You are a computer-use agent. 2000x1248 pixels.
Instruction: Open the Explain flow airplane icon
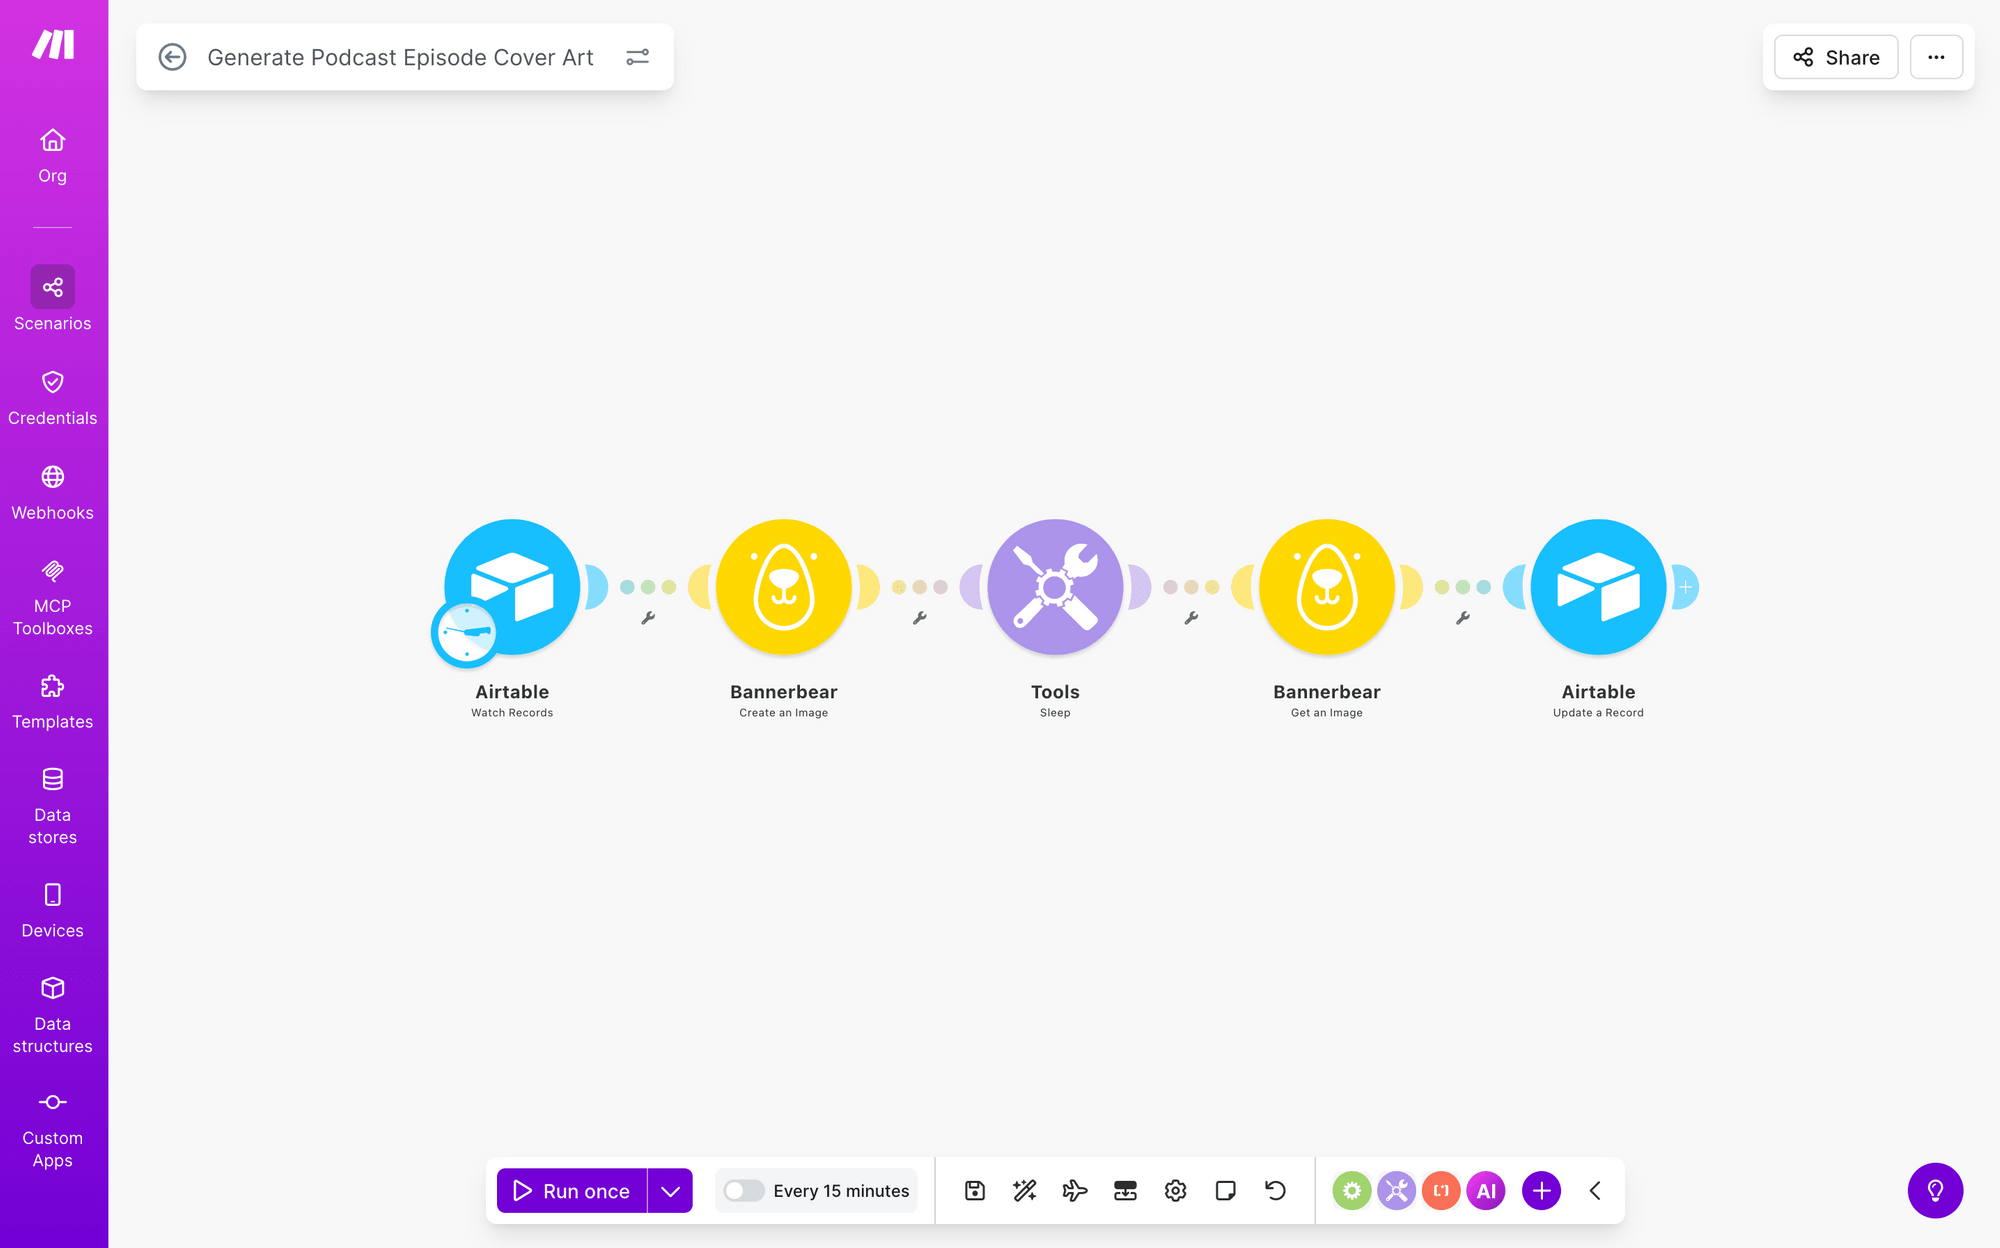[1075, 1190]
